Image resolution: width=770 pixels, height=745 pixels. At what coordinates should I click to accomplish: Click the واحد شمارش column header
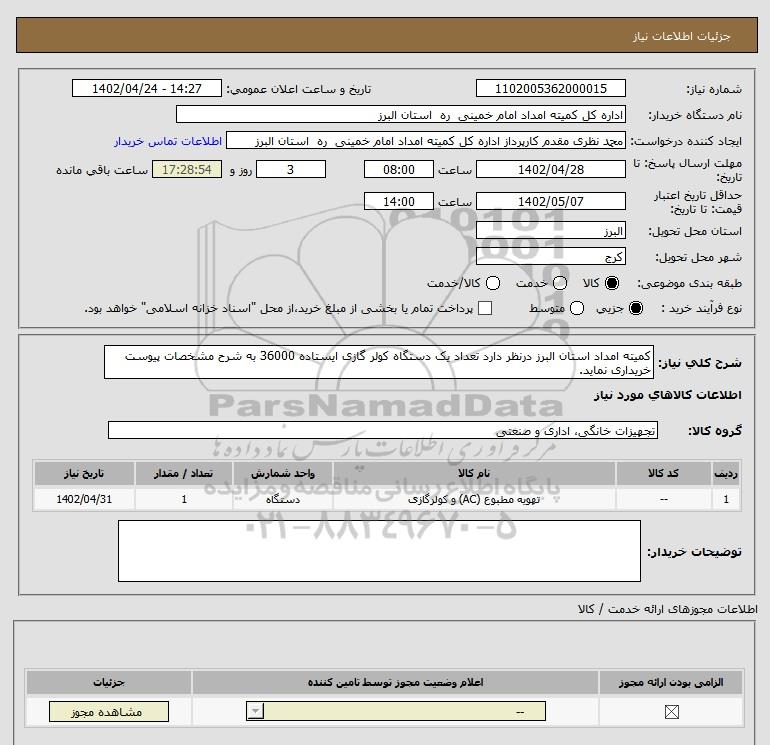[283, 473]
